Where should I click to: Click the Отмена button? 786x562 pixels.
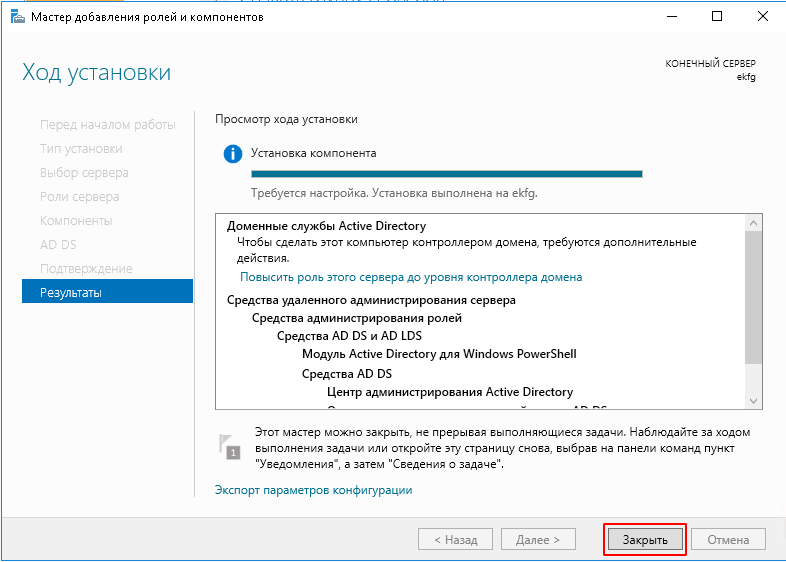[x=728, y=539]
